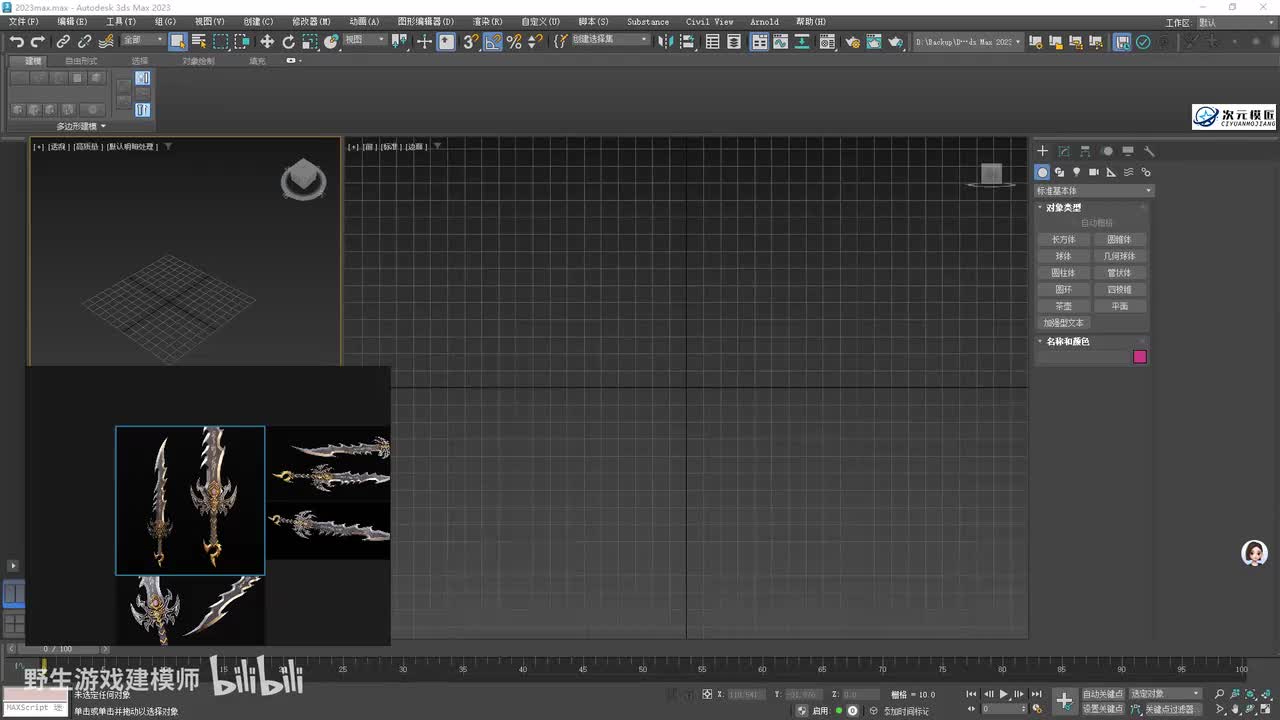Toggle 自动关键点 auto key mode
Viewport: 1280px width, 720px height.
pos(1103,694)
